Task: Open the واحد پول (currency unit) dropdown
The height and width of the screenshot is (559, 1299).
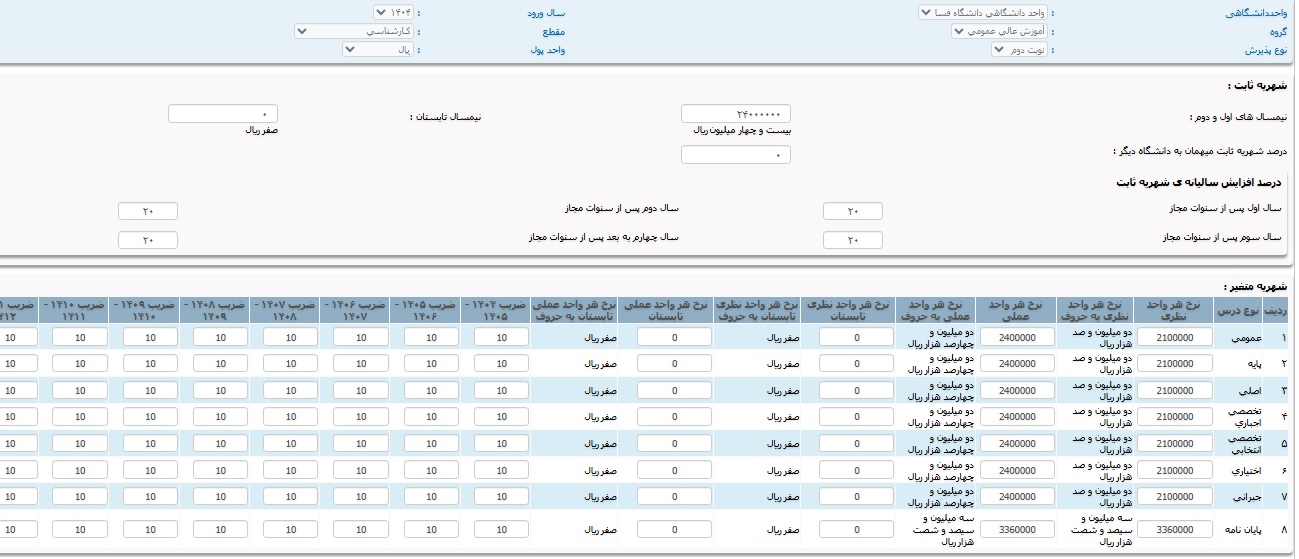Action: [377, 49]
